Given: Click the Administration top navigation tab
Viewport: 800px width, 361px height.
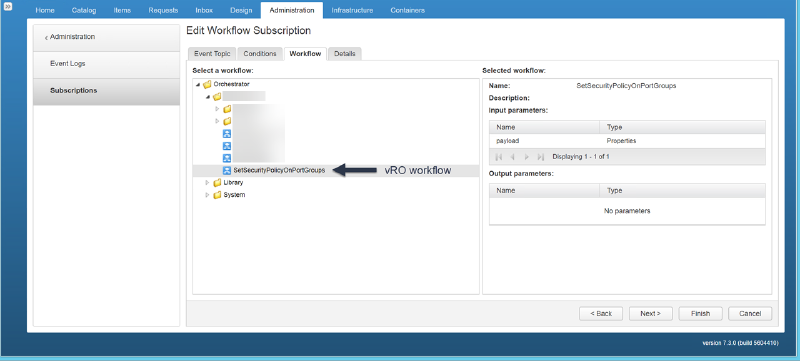Looking at the screenshot, I should point(291,10).
